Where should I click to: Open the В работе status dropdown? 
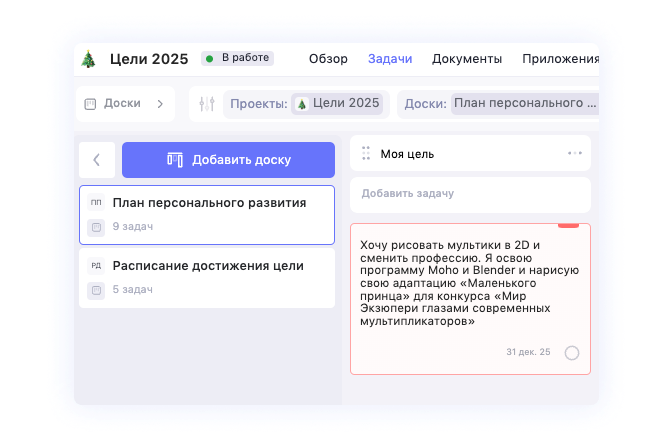pyautogui.click(x=237, y=58)
